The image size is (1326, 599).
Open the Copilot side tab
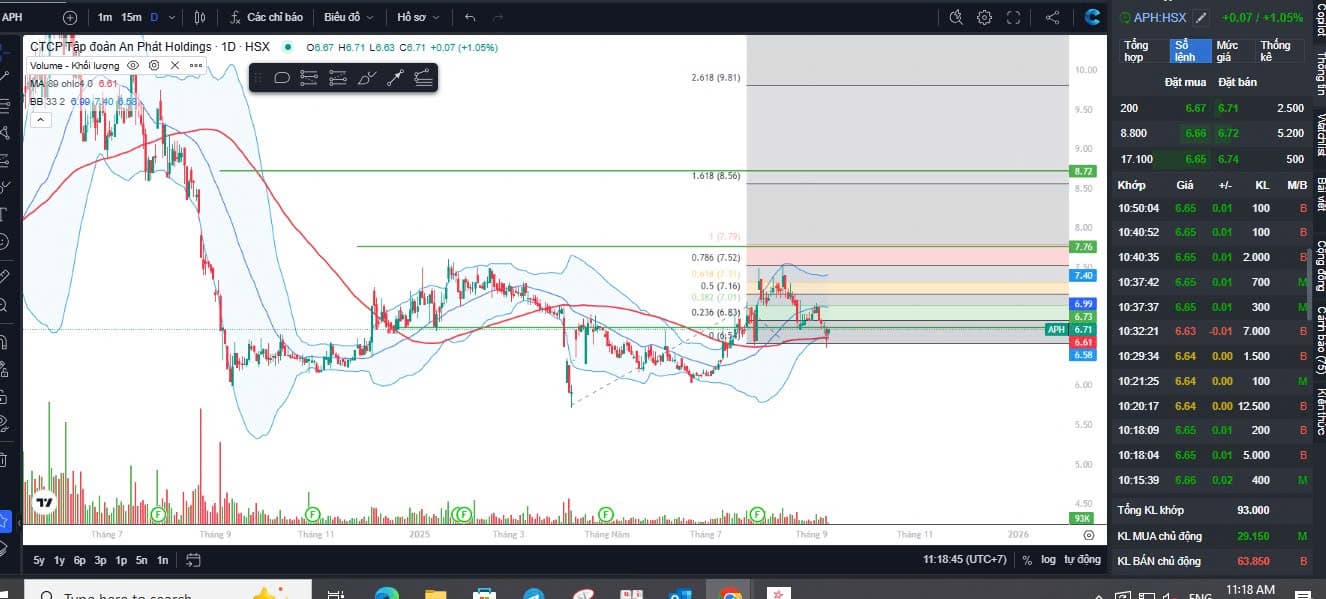pos(1319,19)
